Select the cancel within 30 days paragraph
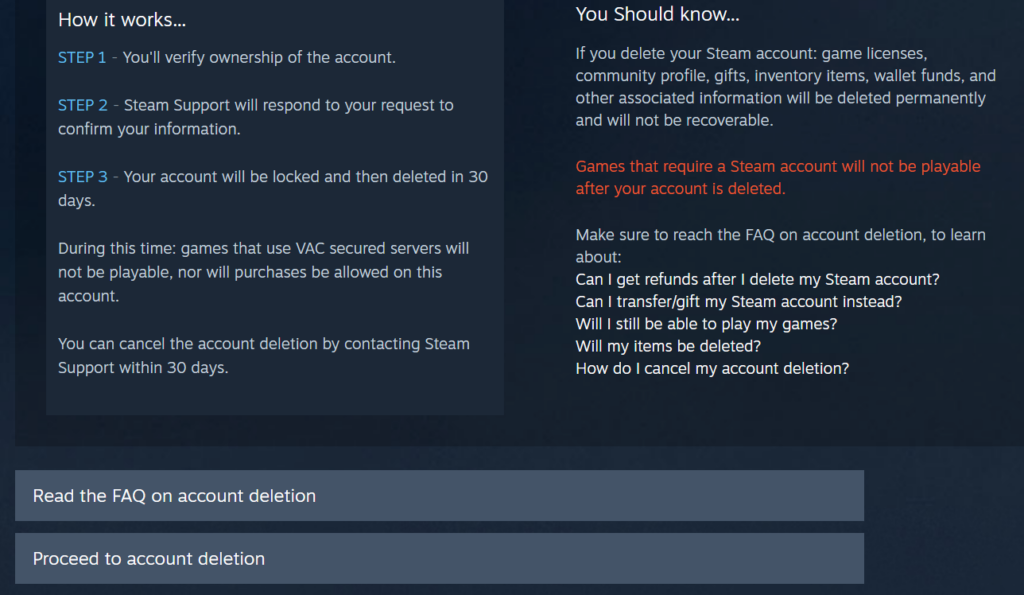The image size is (1024, 595). pos(263,355)
